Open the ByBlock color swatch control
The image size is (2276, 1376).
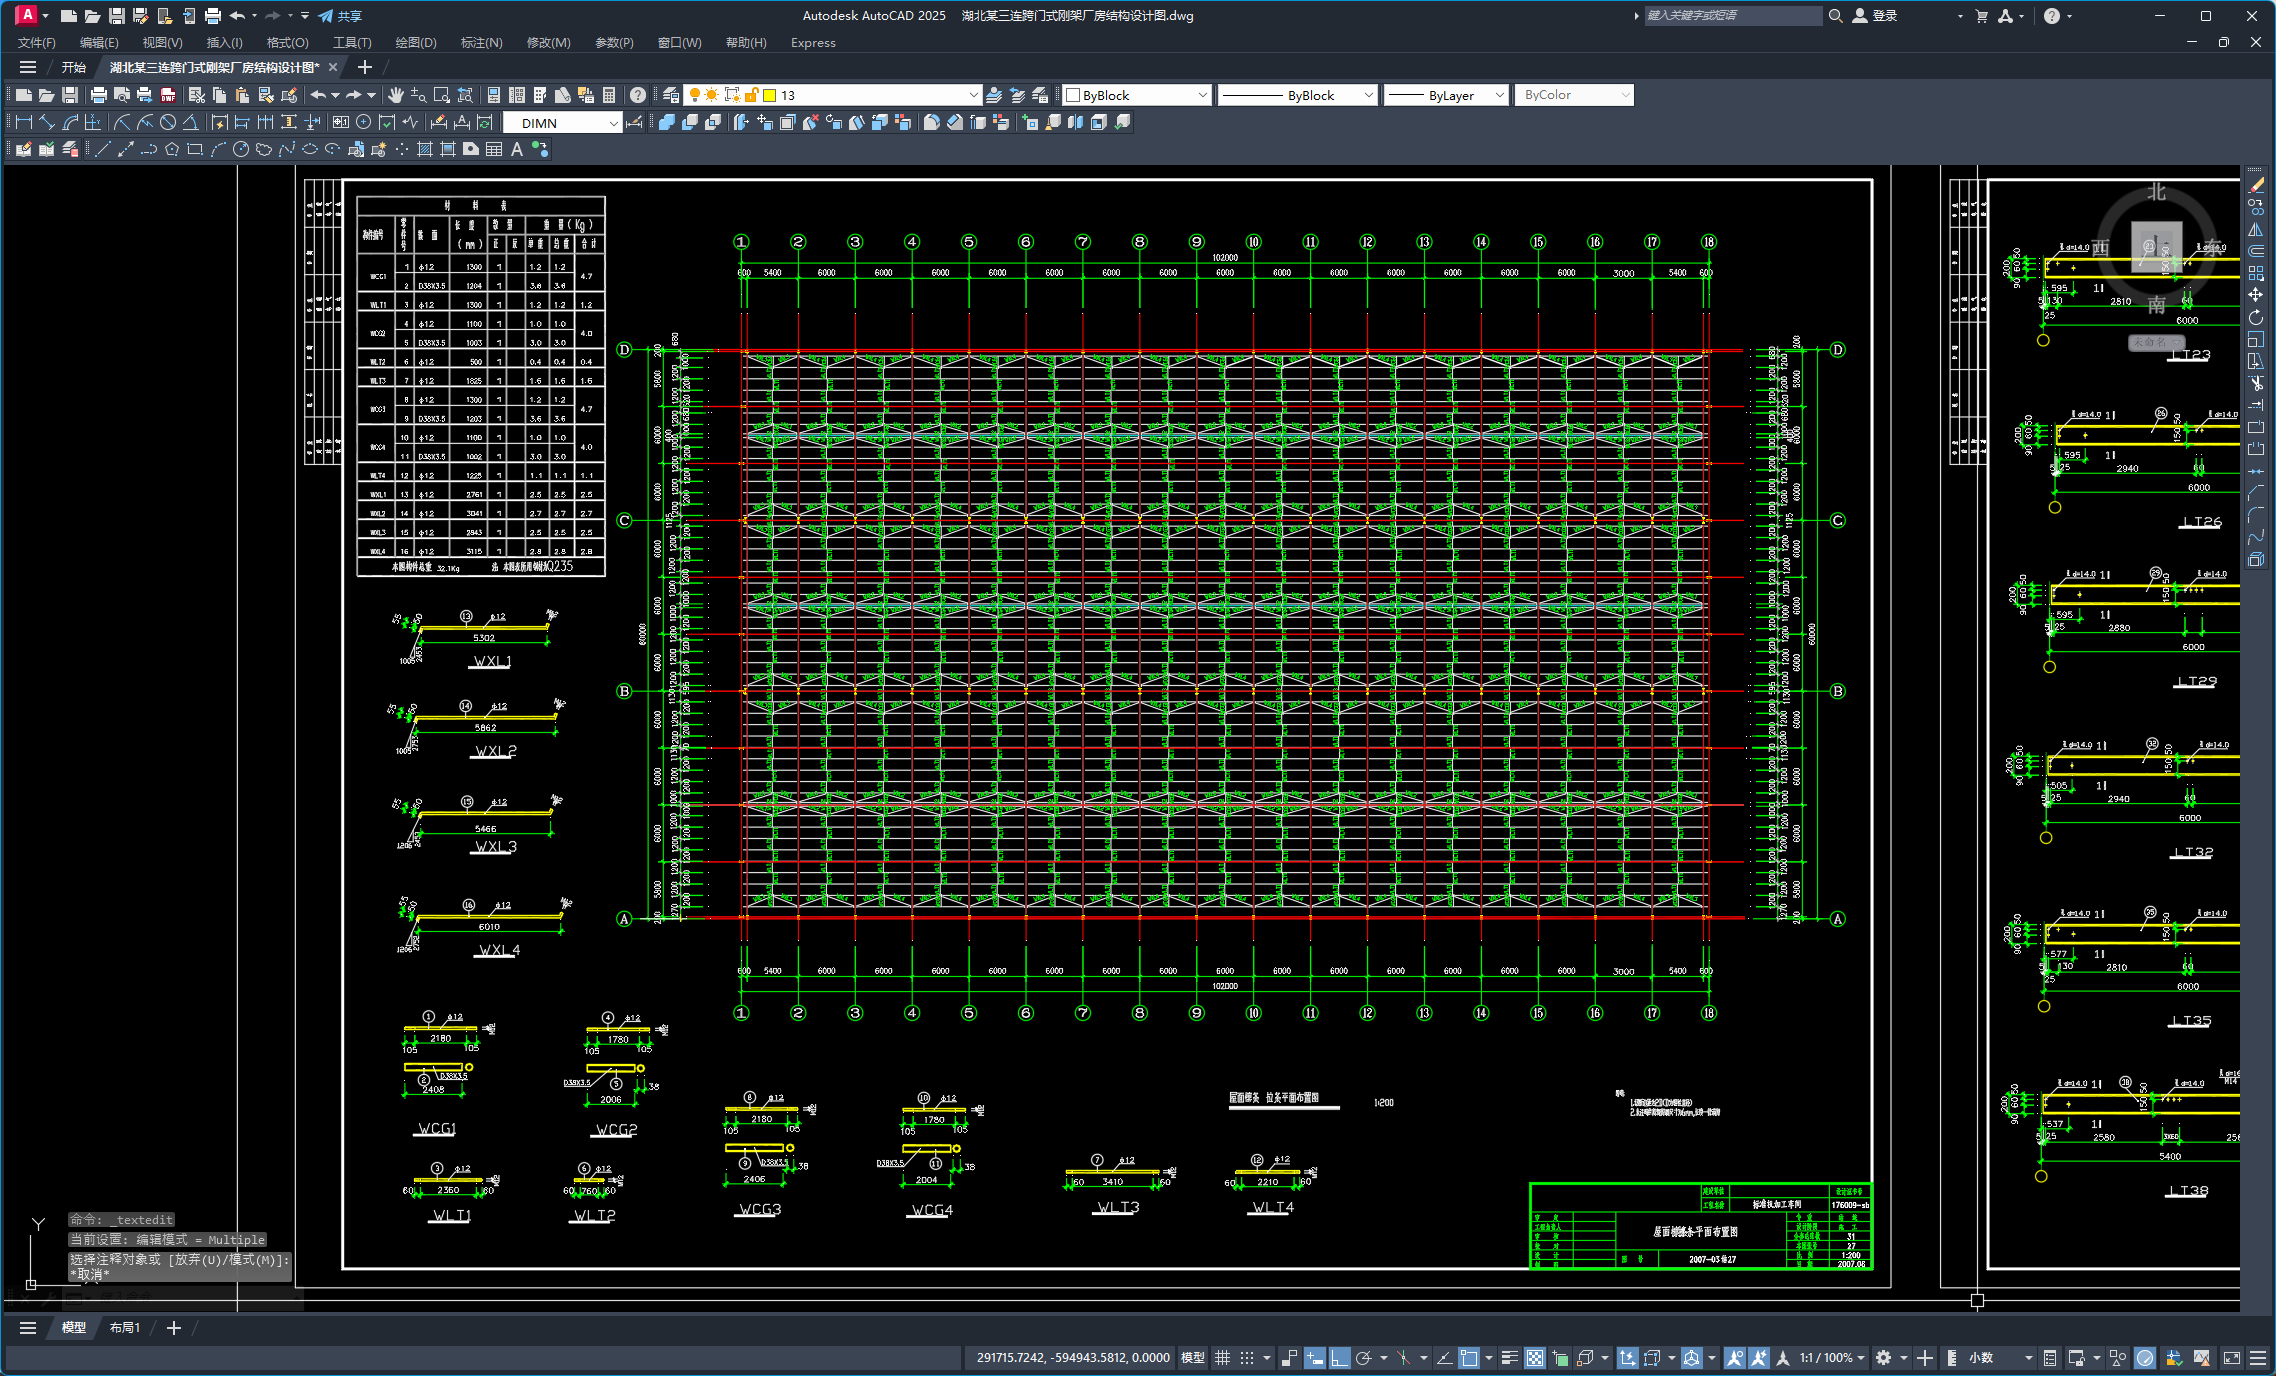(1137, 95)
